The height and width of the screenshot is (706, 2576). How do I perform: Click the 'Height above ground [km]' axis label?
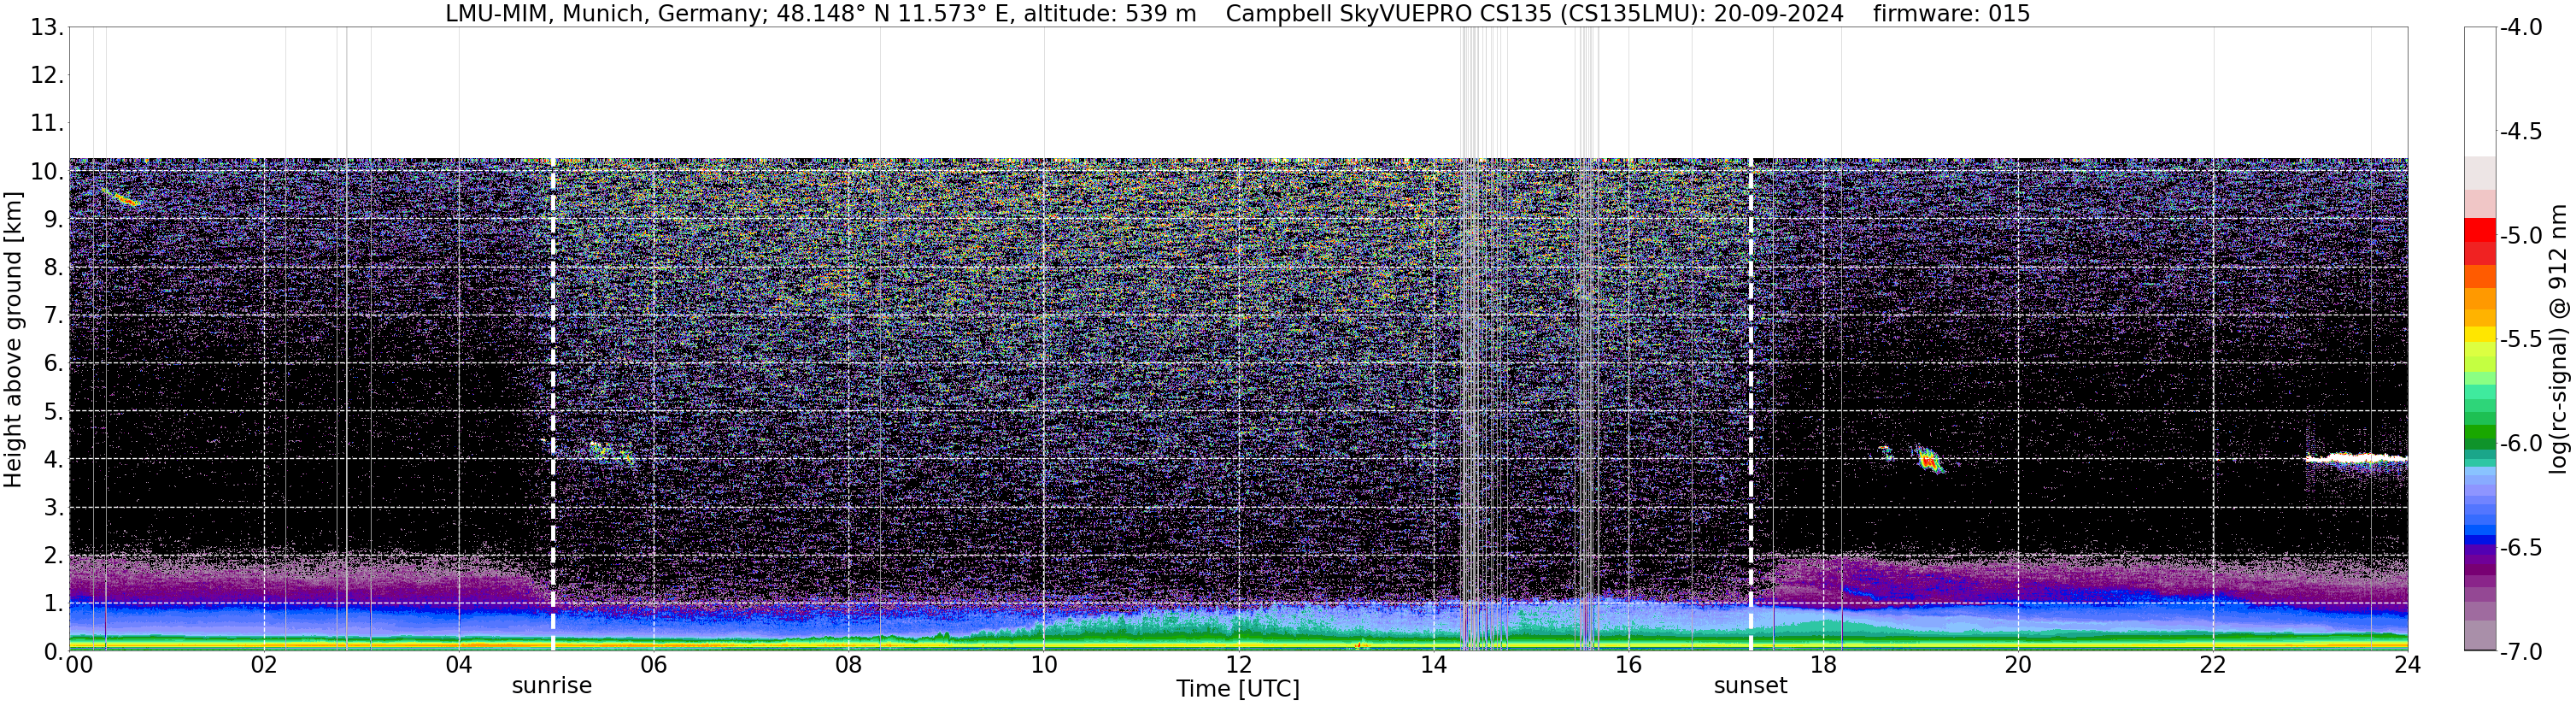pos(13,339)
